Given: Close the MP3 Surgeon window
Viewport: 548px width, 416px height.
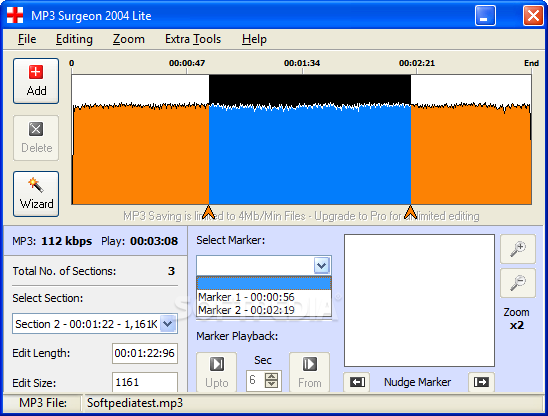Looking at the screenshot, I should click(533, 16).
